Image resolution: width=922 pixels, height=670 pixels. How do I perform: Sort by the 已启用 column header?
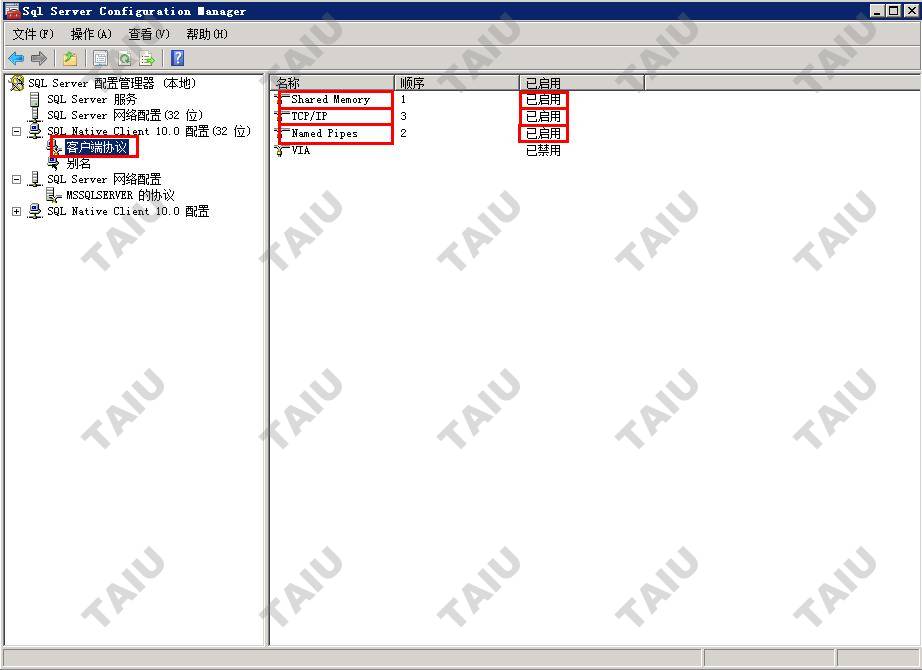(582, 83)
